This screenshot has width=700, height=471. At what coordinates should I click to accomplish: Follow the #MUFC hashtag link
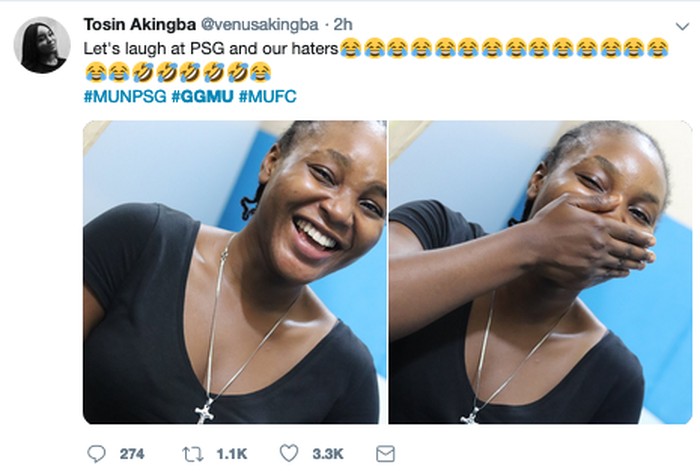pyautogui.click(x=267, y=97)
